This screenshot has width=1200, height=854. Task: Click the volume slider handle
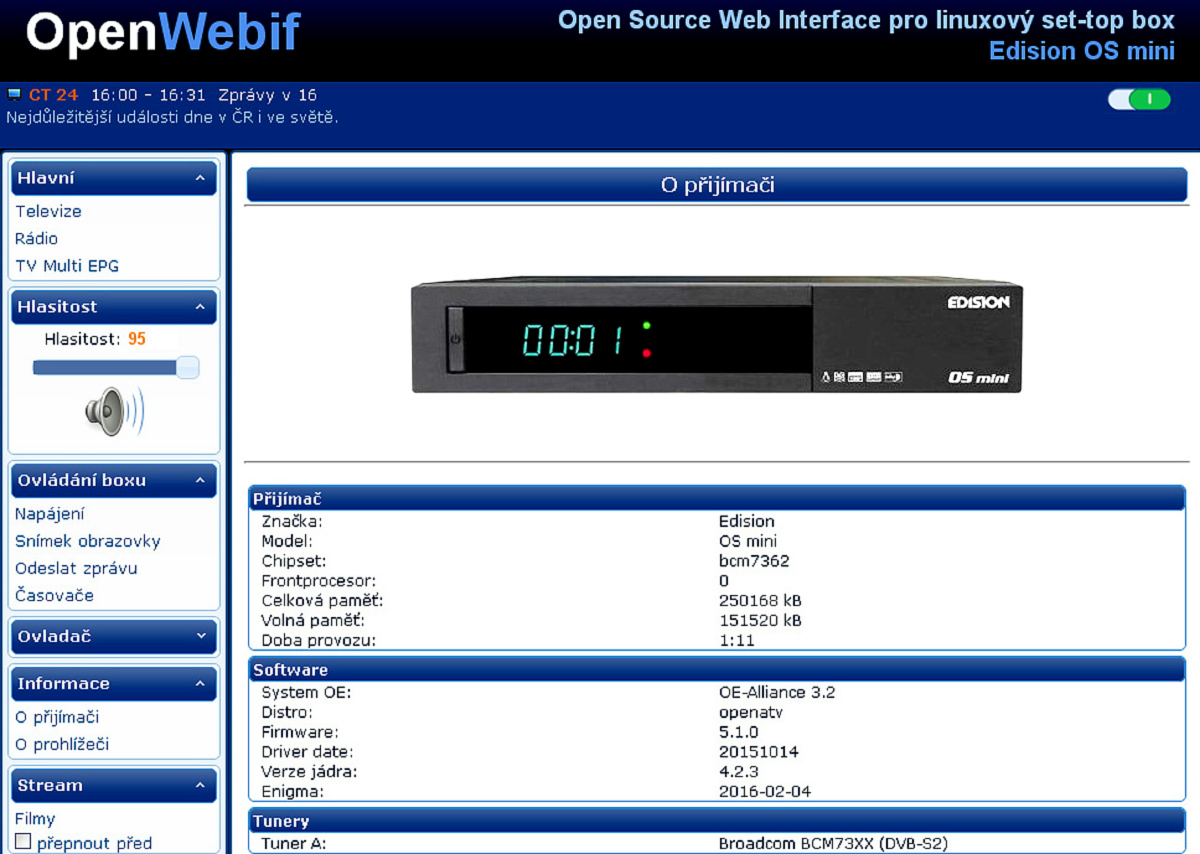(187, 368)
